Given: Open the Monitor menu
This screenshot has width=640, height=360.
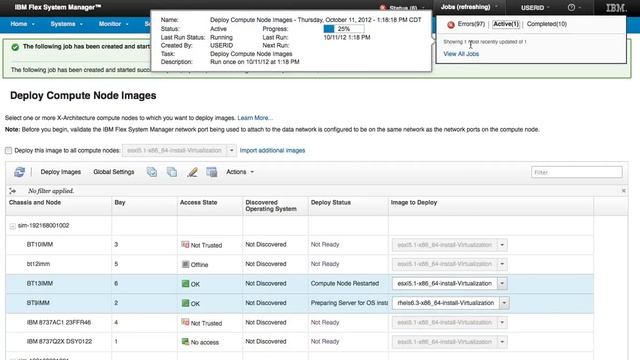Looking at the screenshot, I should point(113,24).
